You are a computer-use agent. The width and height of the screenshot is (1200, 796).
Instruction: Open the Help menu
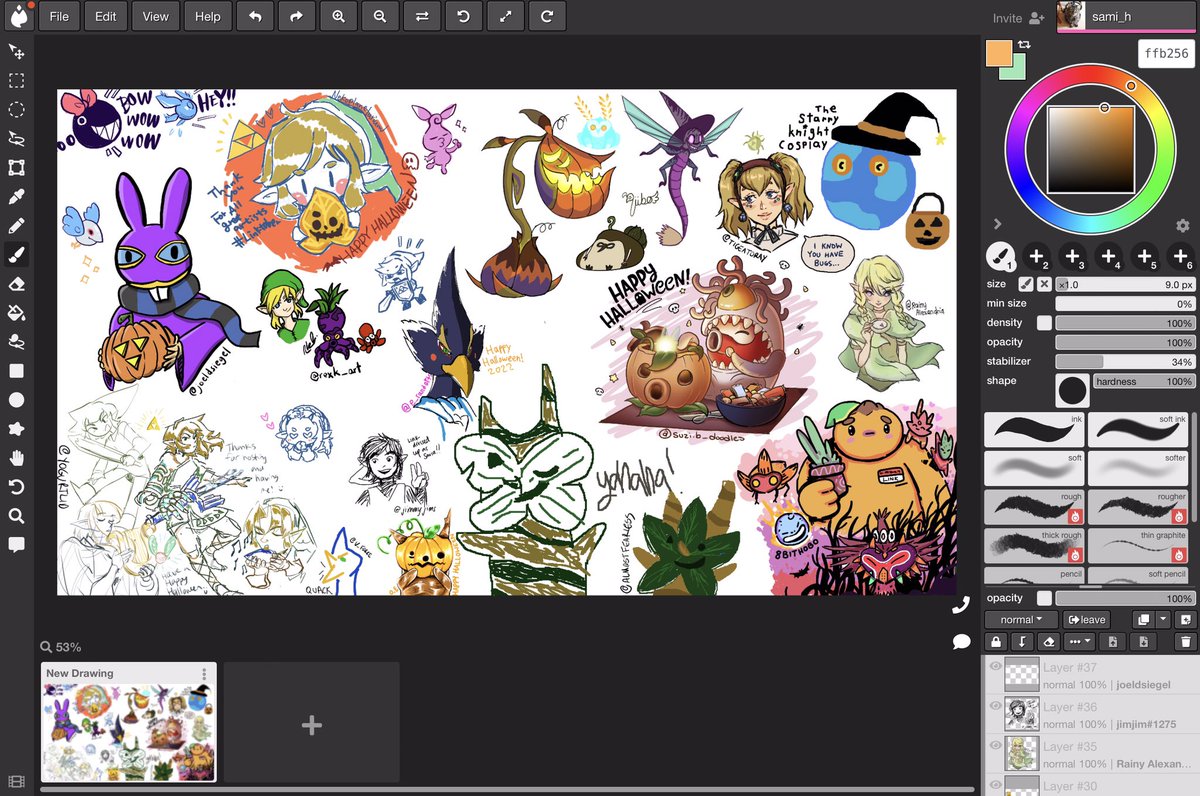click(208, 16)
